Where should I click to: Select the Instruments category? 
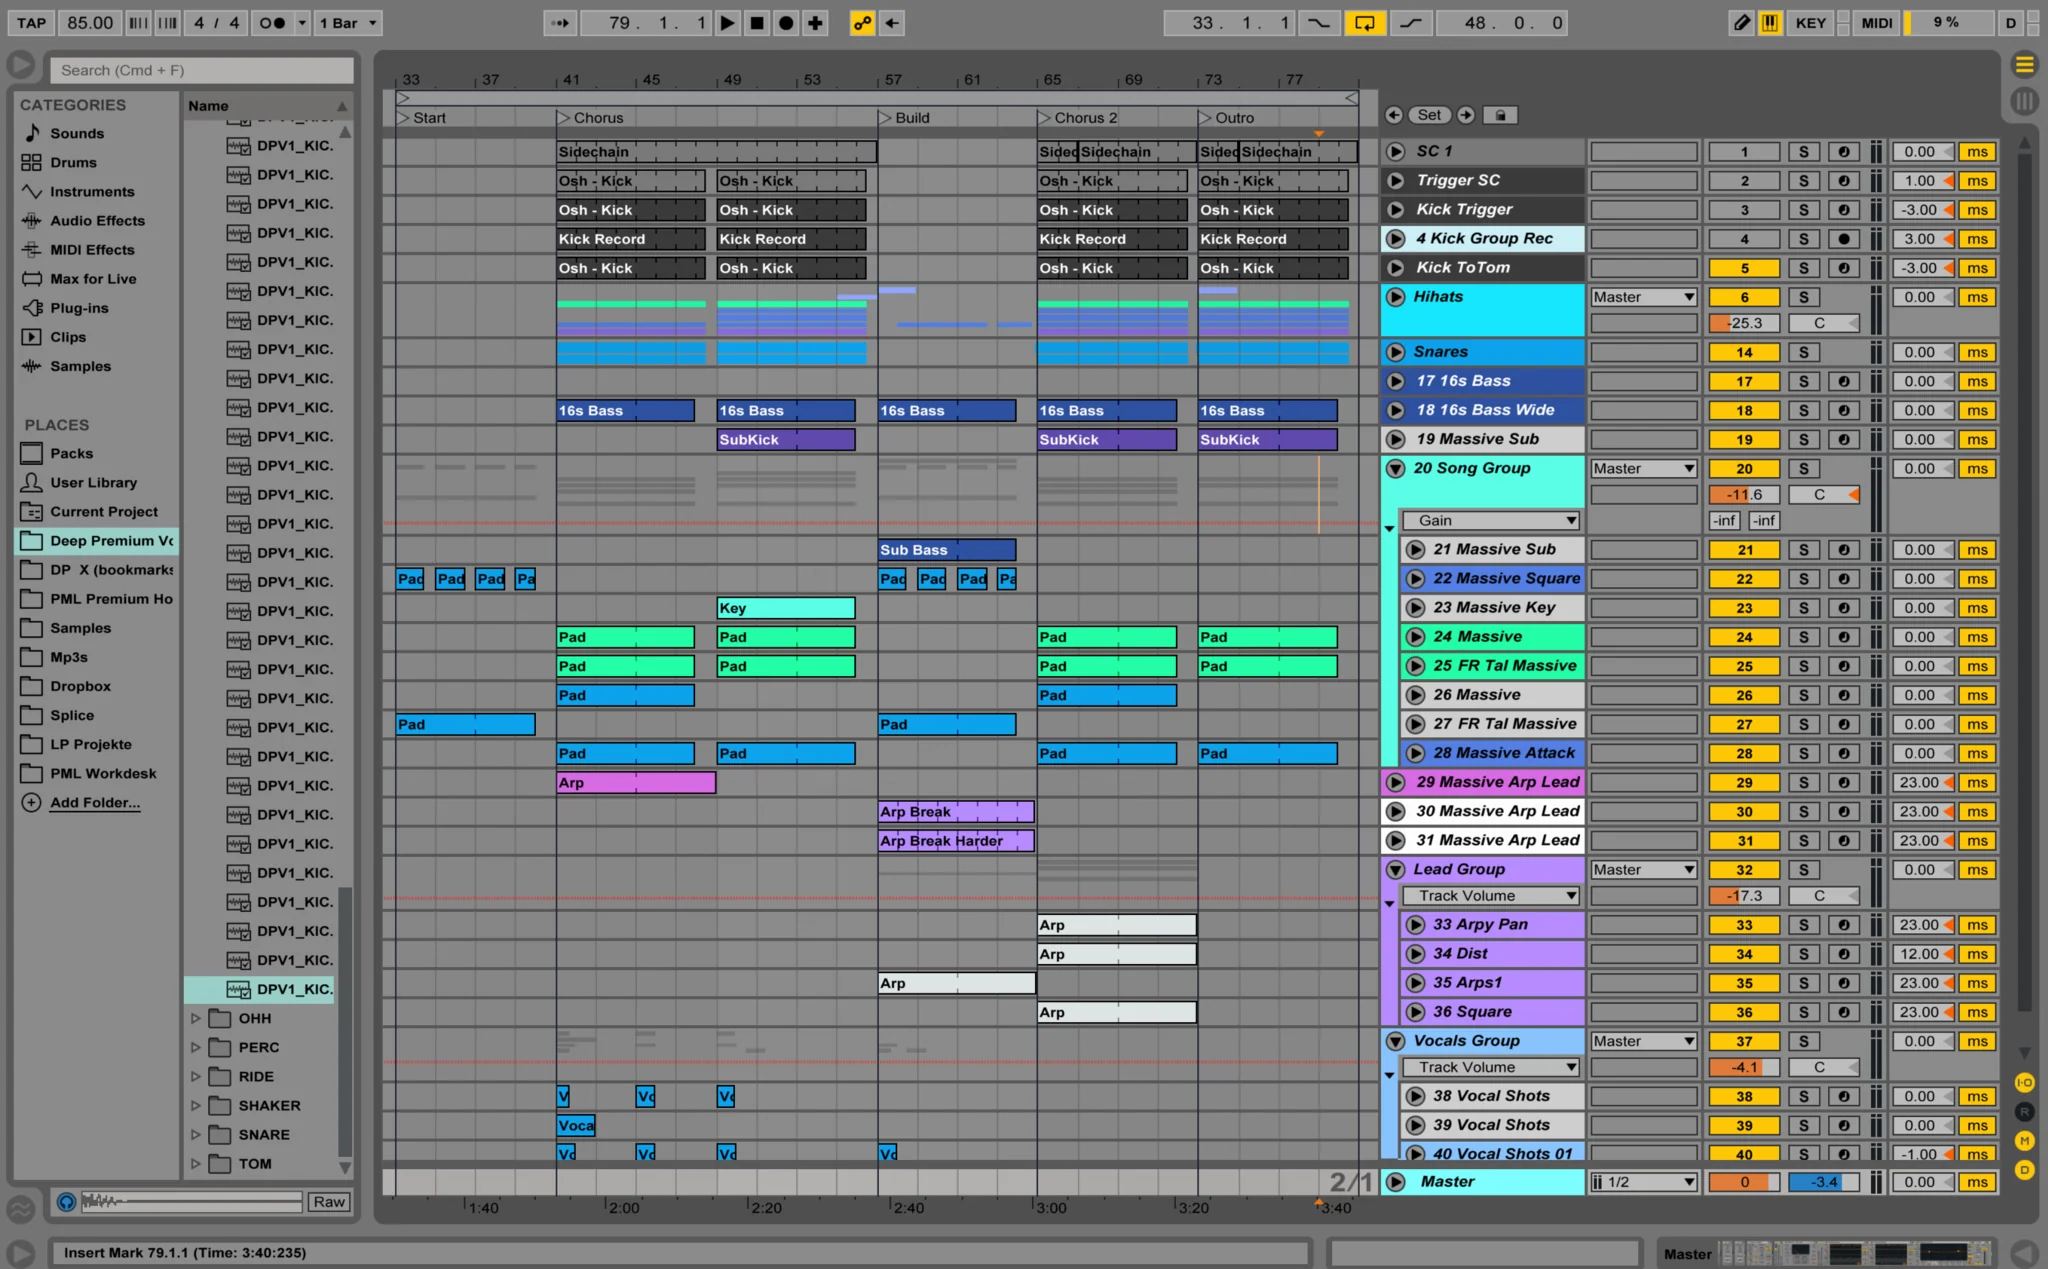(92, 191)
